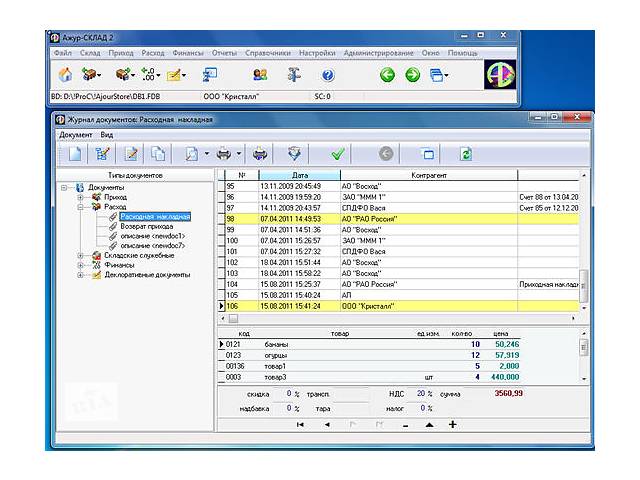Click the printer icon in journal toolbar

click(x=224, y=154)
